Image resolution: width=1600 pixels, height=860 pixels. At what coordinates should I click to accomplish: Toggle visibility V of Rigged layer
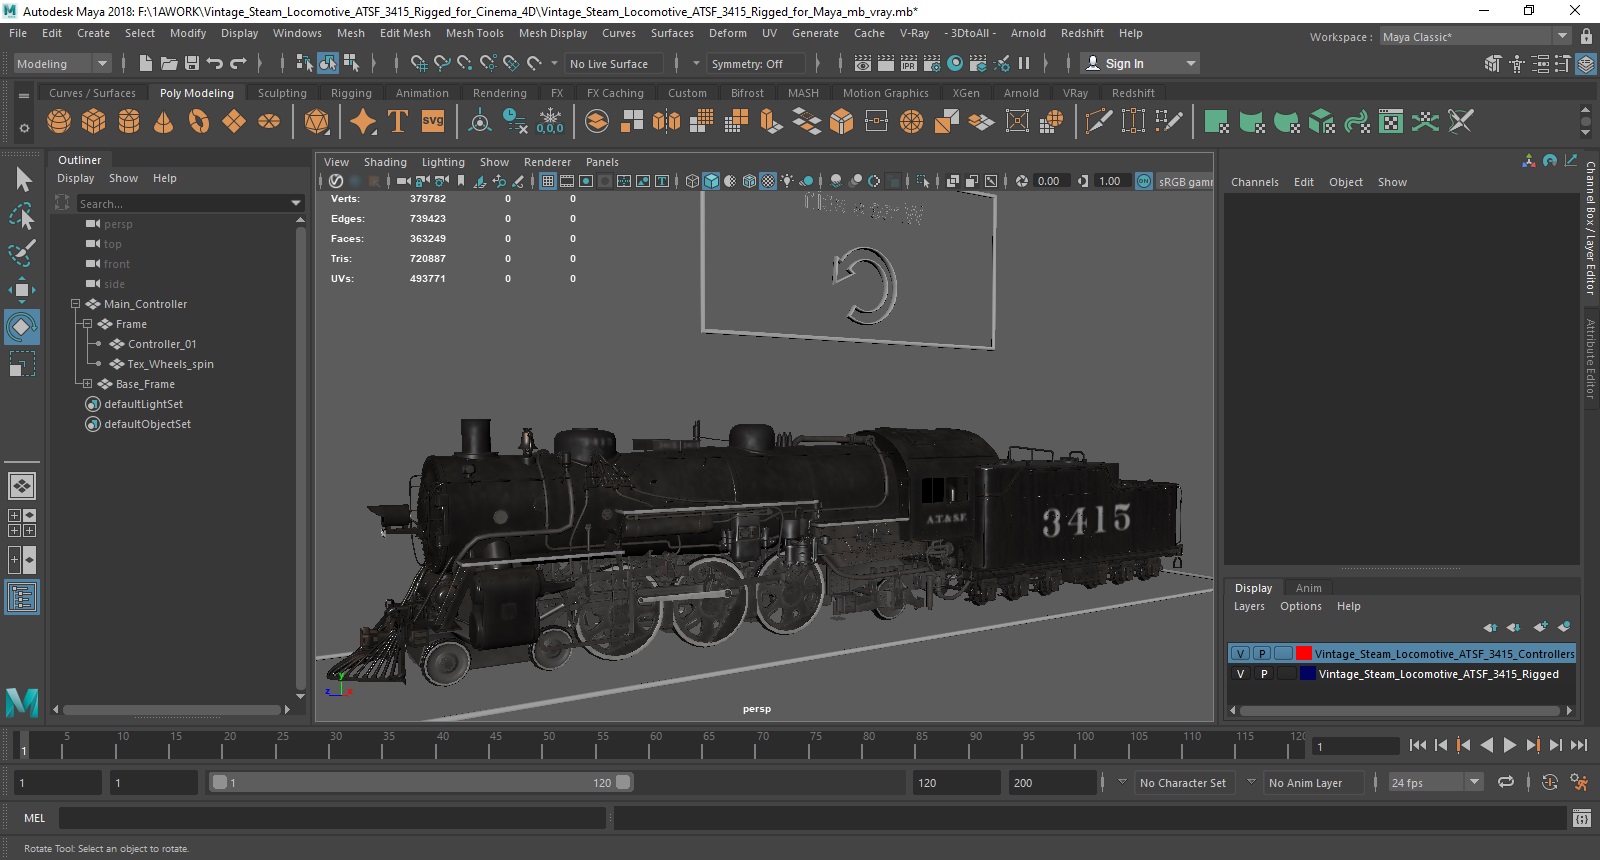pyautogui.click(x=1240, y=674)
